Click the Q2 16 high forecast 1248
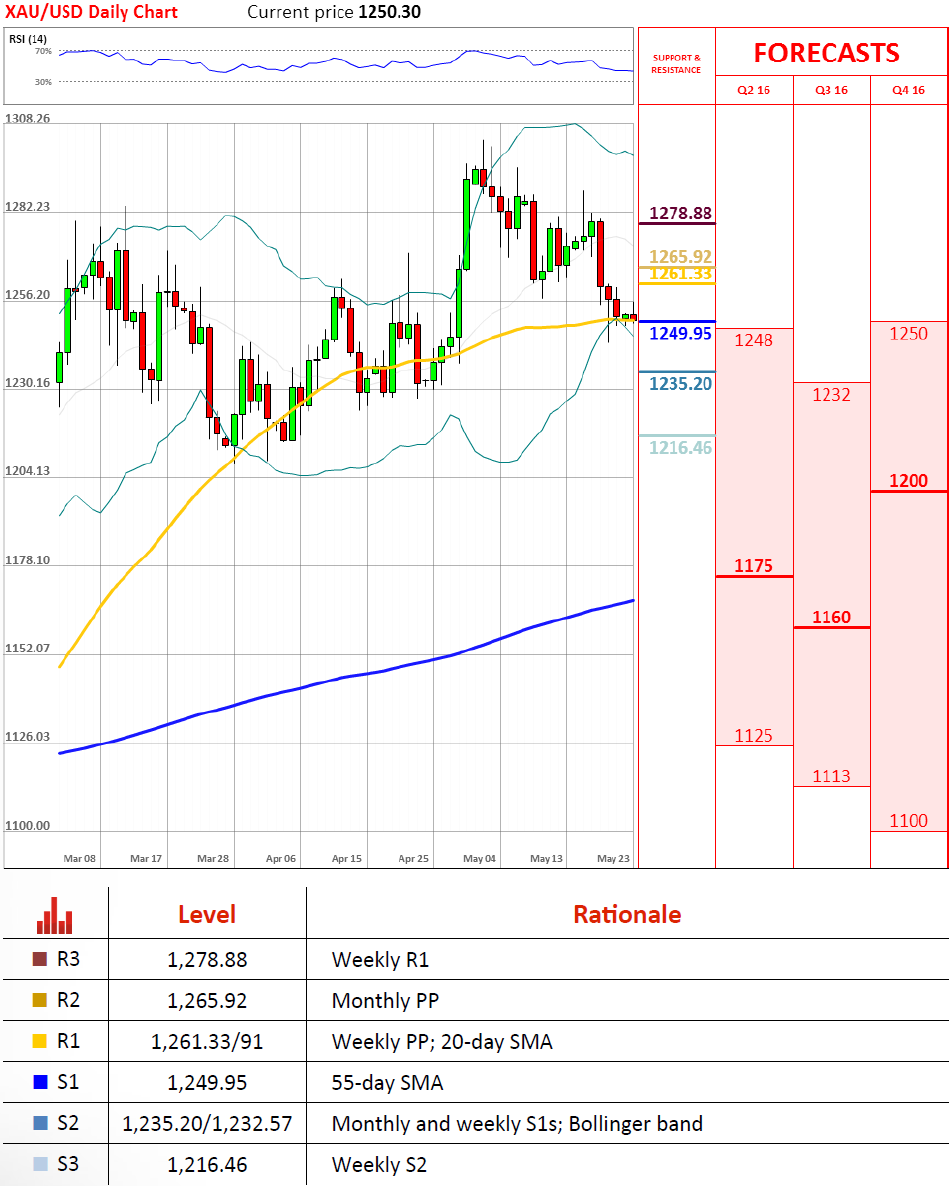950x1186 pixels. tap(753, 340)
